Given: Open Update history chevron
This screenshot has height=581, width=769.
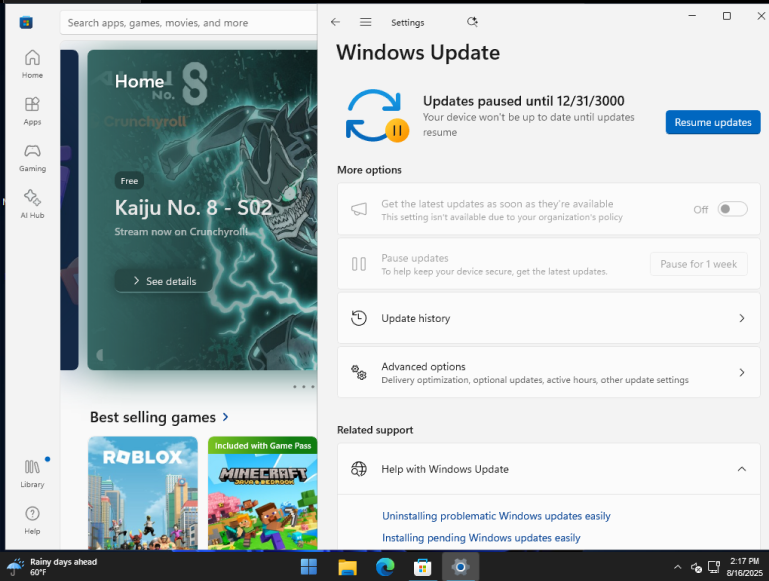Looking at the screenshot, I should [x=742, y=318].
